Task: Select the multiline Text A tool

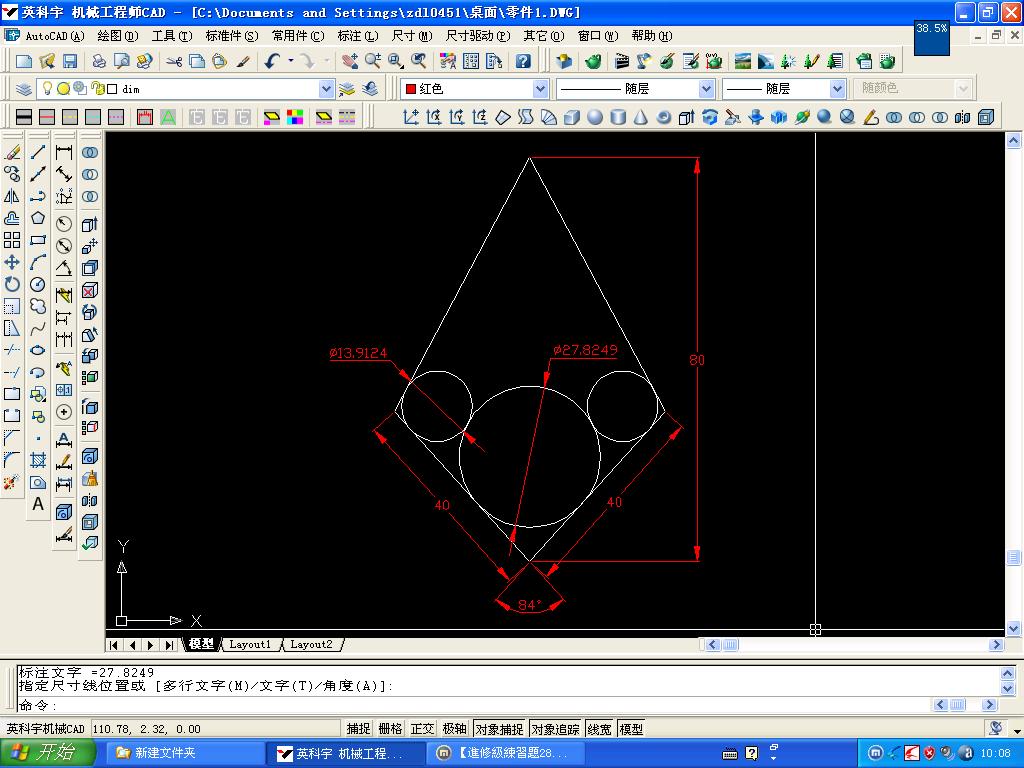Action: coord(38,504)
